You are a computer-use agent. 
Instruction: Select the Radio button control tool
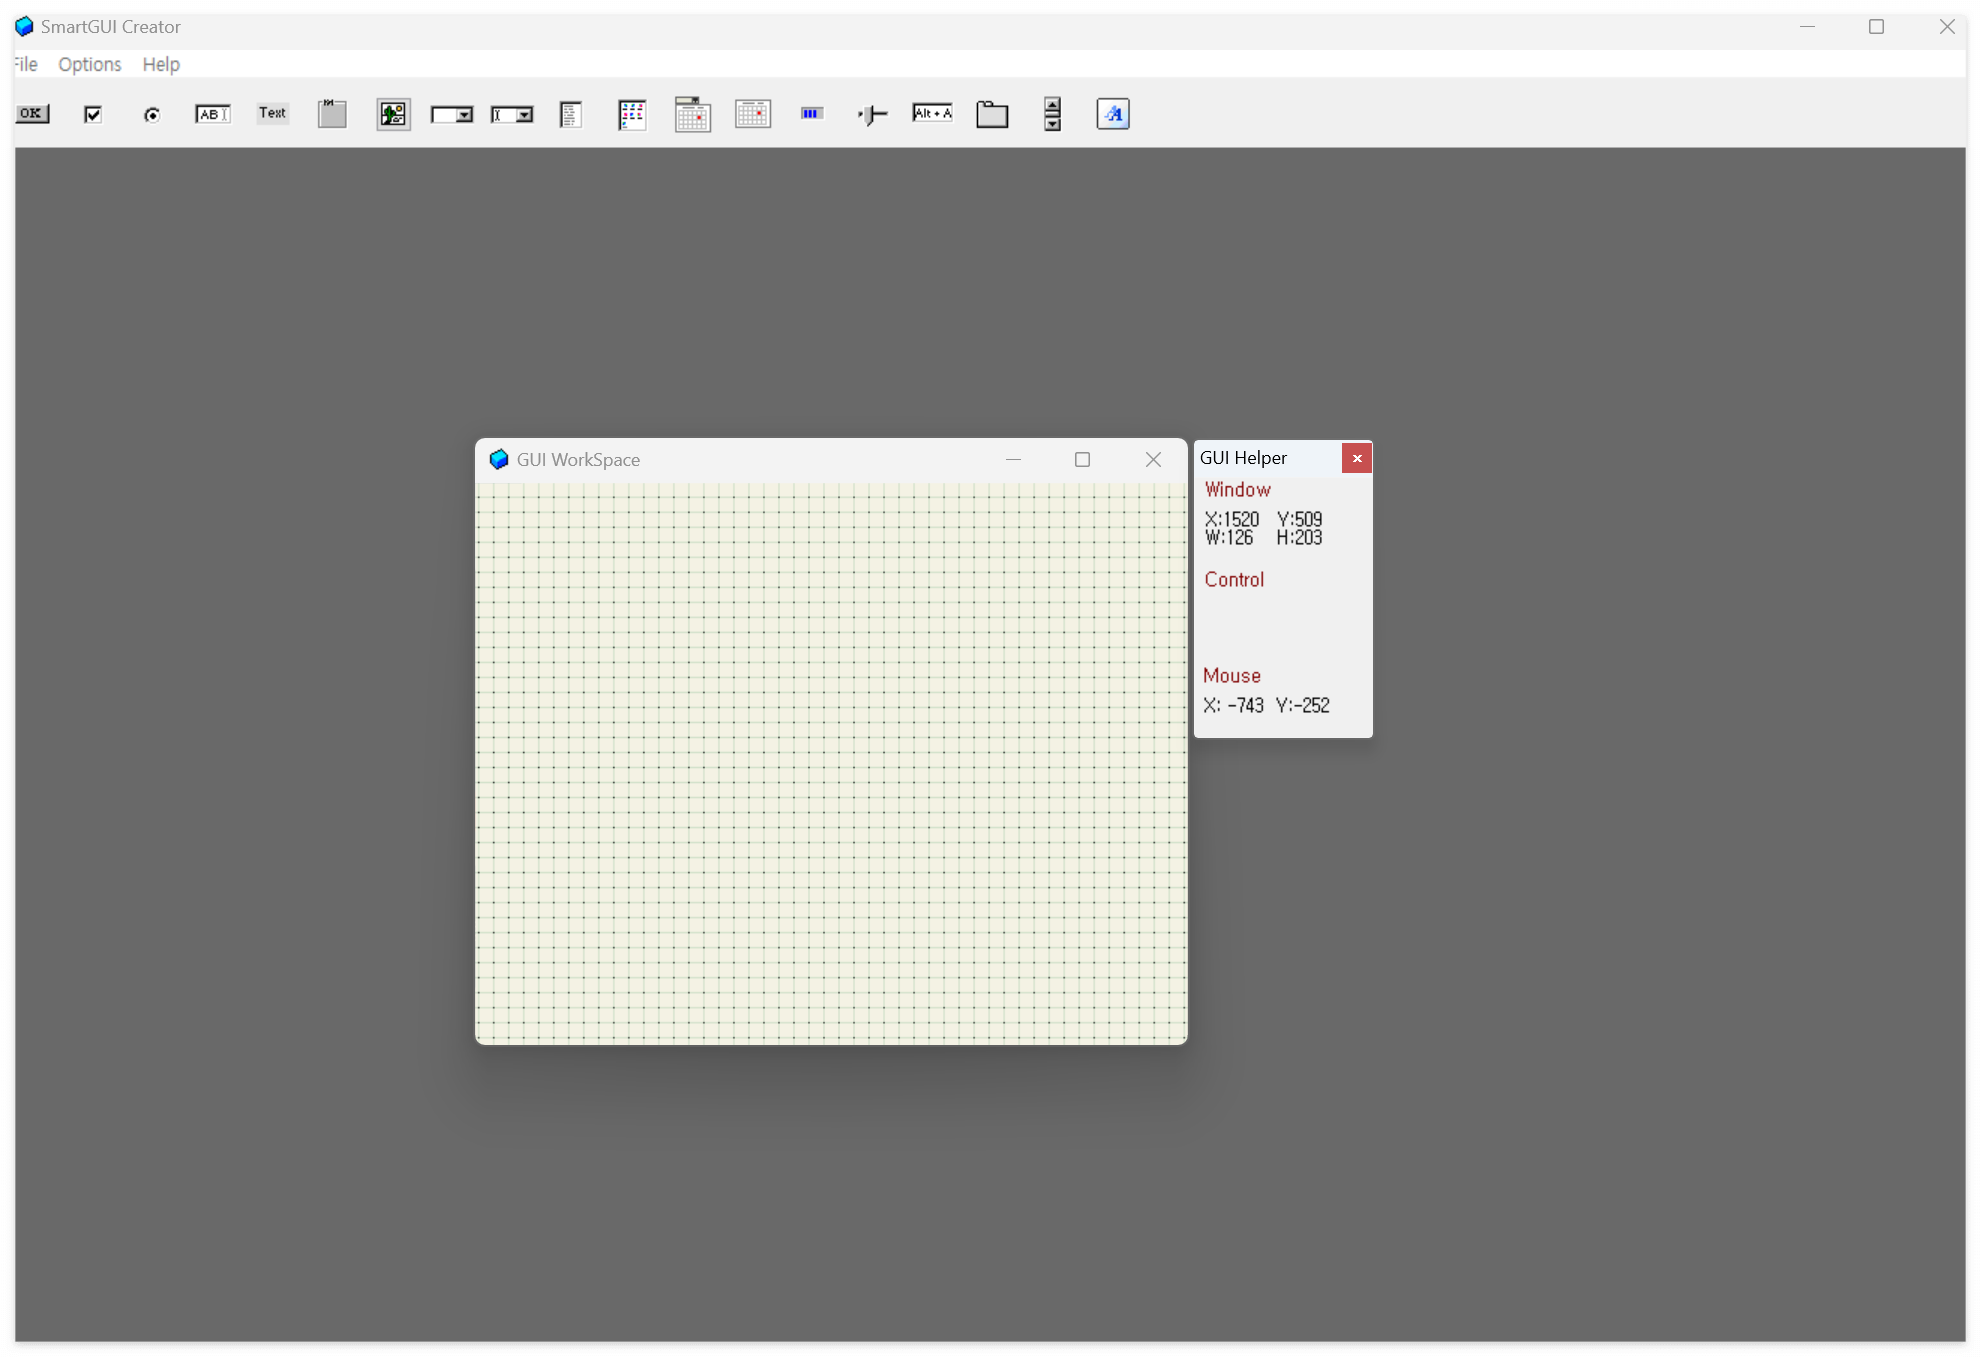coord(152,114)
